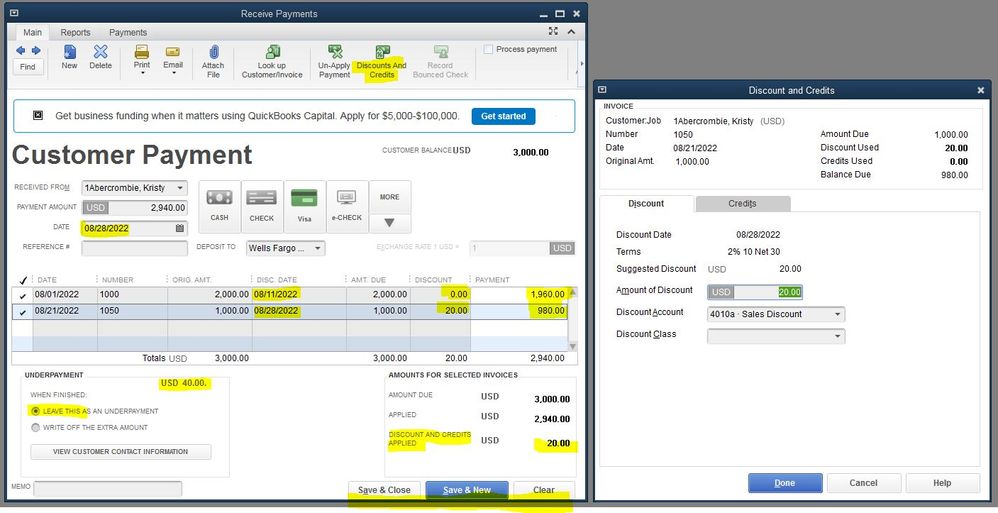Click invoice number 1050 cell
The image size is (998, 513).
point(132,311)
